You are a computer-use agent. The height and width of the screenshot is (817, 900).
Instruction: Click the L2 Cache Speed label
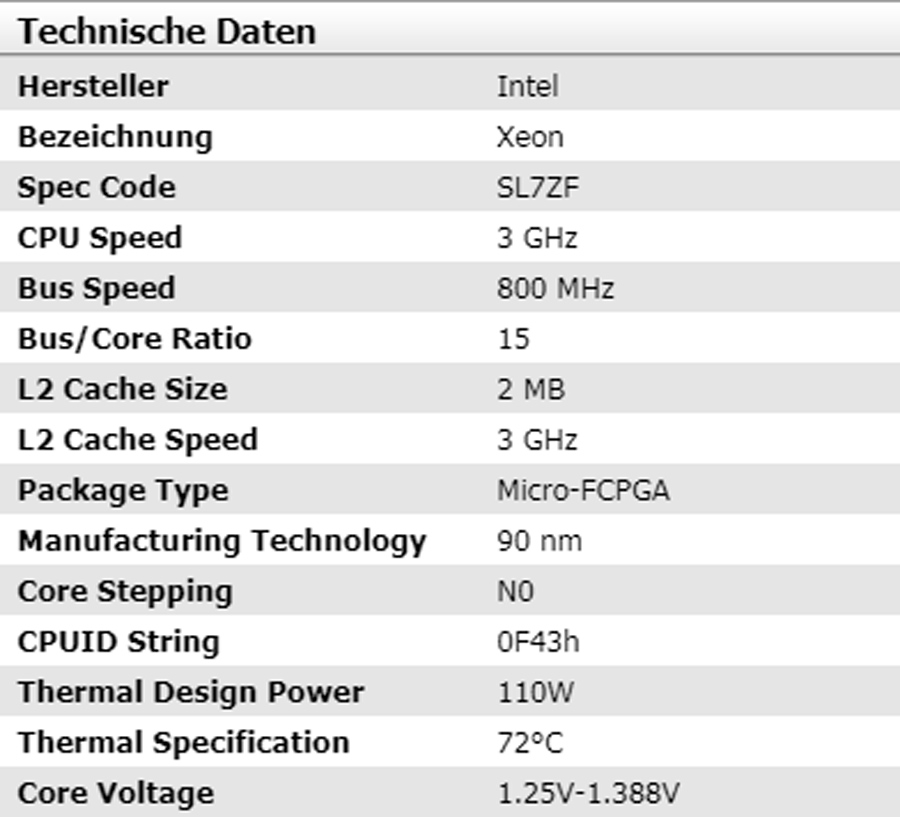point(137,440)
